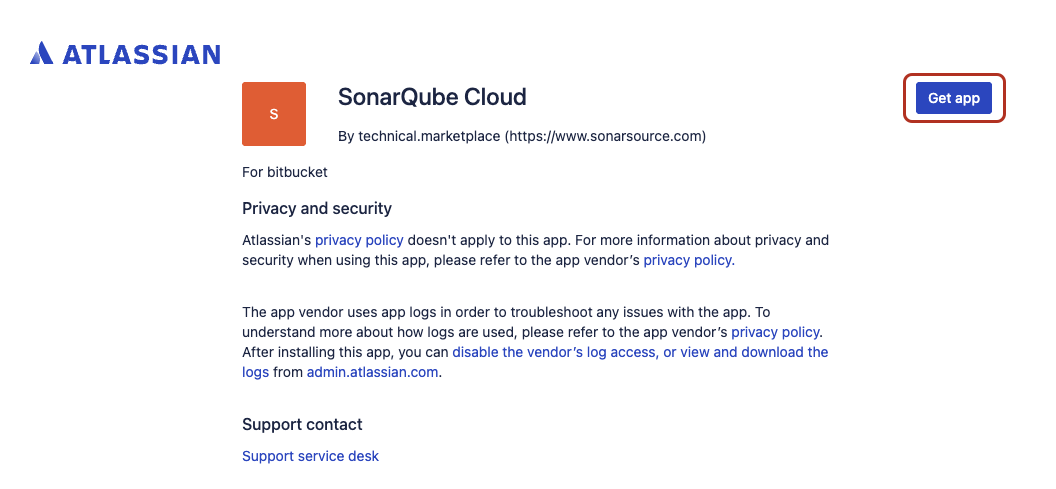The height and width of the screenshot is (489, 1056).
Task: Click the For bitbucket label
Action: coord(285,172)
